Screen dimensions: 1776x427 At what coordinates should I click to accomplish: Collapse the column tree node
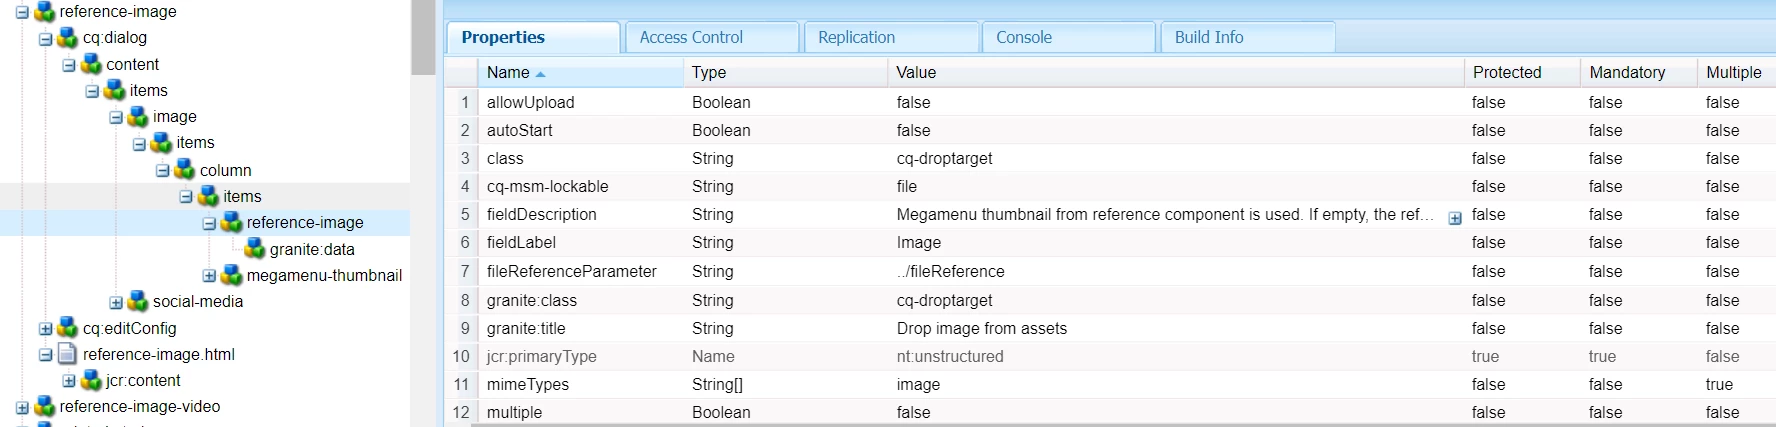[163, 171]
